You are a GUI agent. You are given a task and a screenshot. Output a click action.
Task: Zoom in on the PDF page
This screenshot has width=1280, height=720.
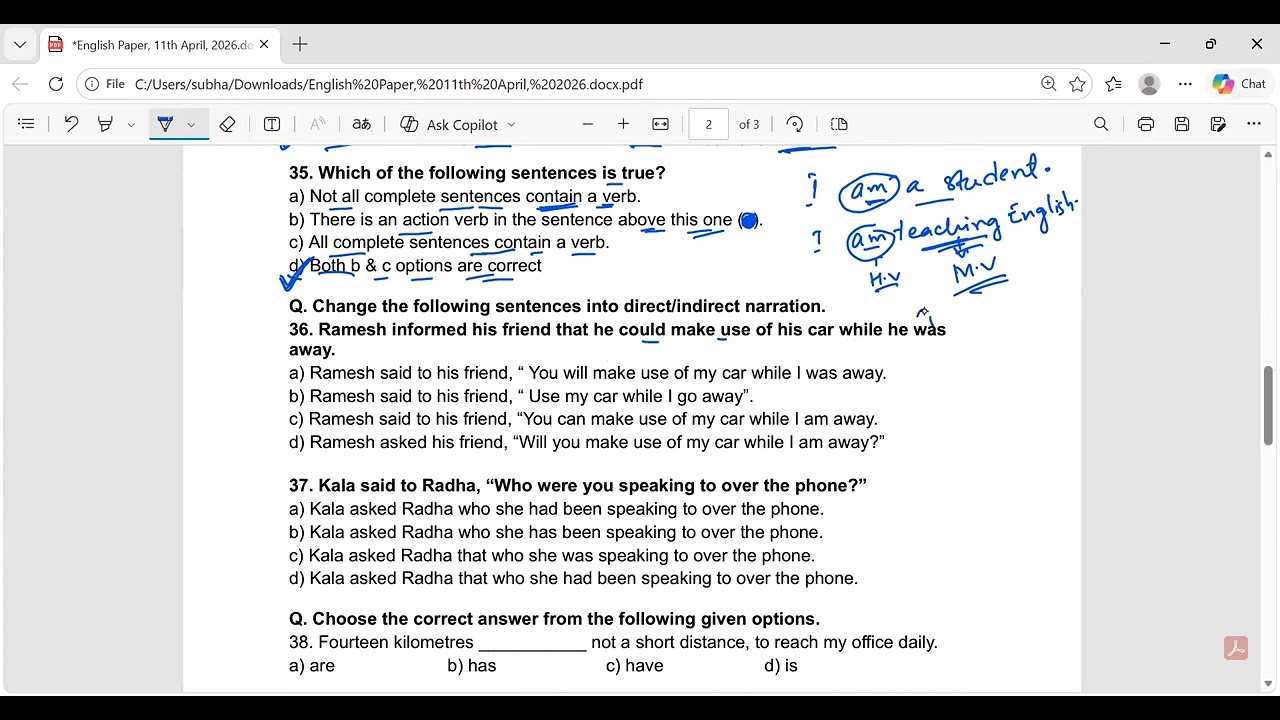(x=624, y=124)
